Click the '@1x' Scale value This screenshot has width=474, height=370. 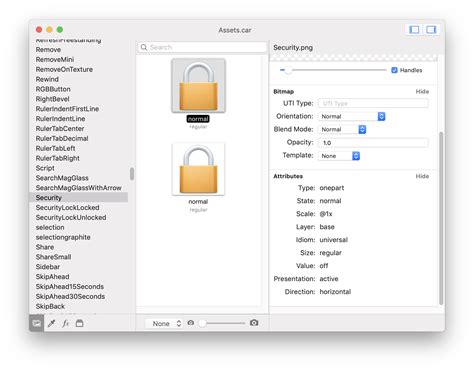(x=326, y=214)
